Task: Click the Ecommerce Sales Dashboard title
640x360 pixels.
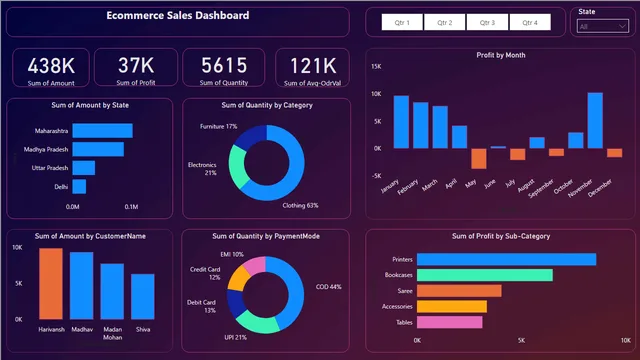Action: point(178,16)
